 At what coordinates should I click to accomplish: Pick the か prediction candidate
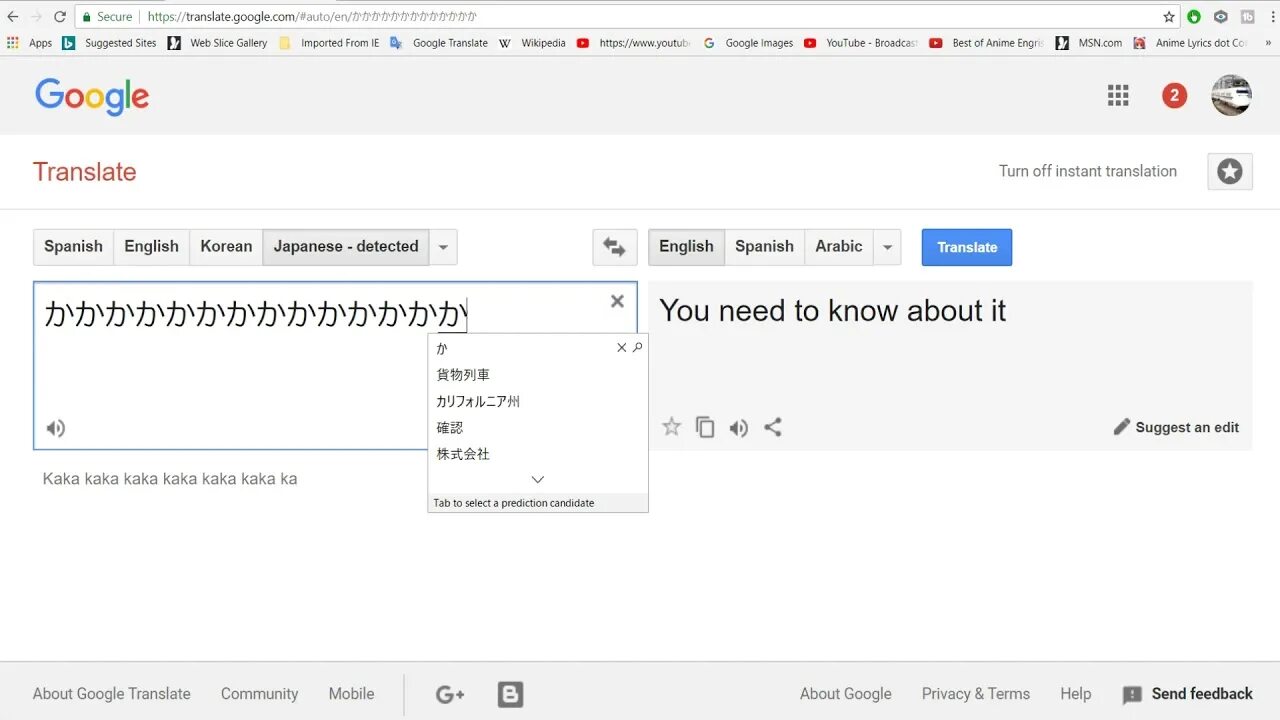coord(442,348)
